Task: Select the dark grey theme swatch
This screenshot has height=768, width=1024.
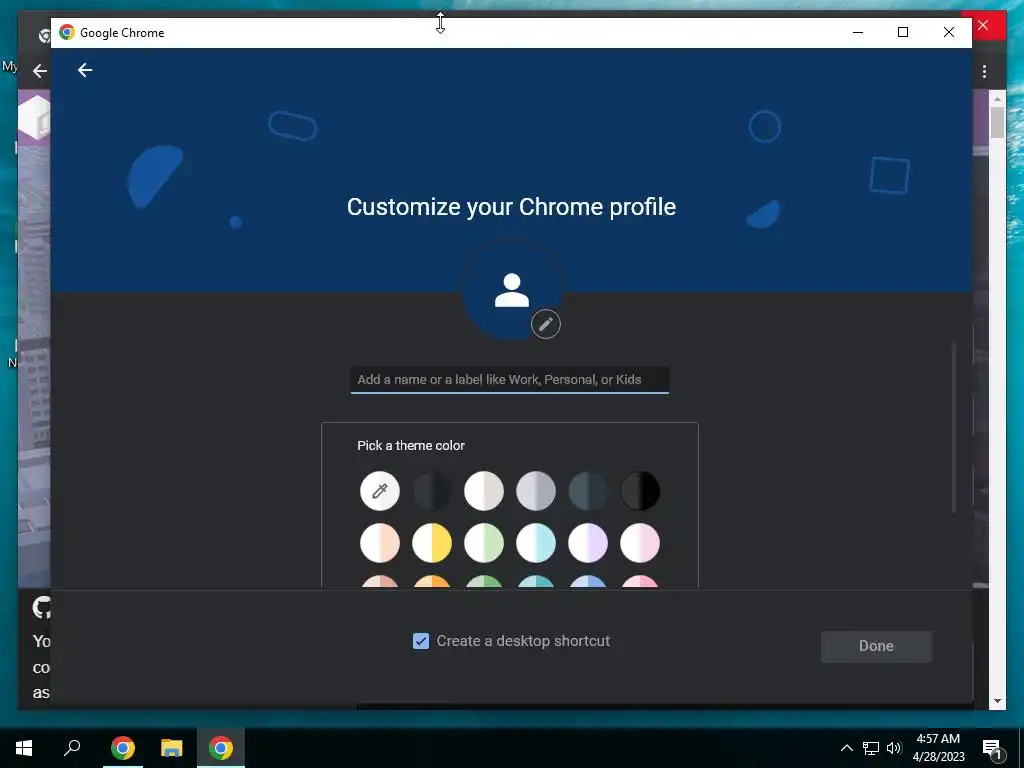Action: point(432,490)
